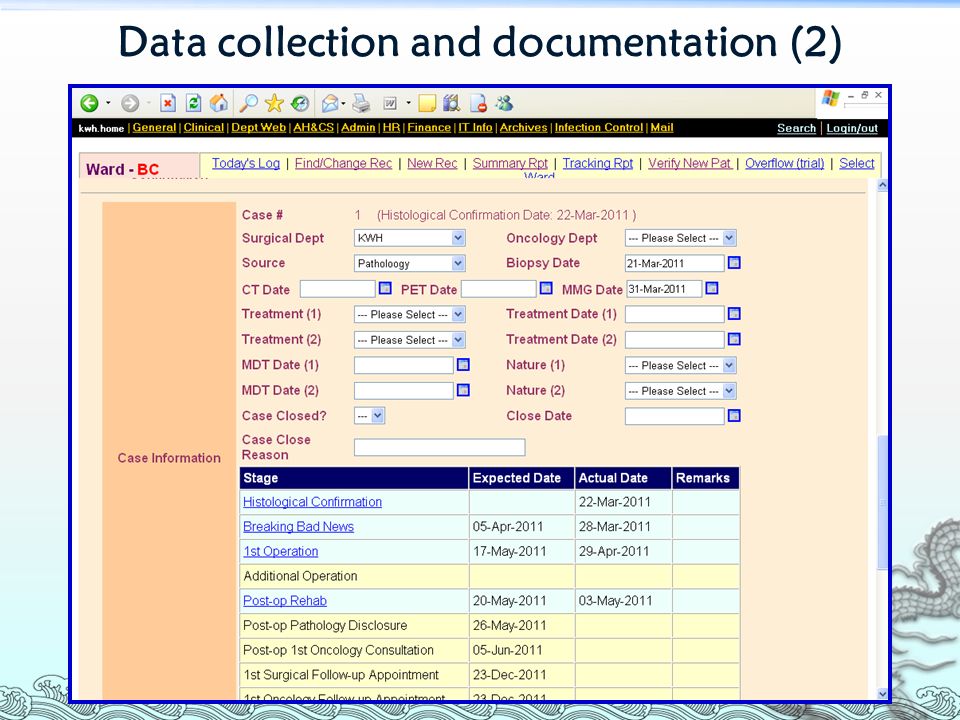Click the browser Forward arrow icon
960x720 pixels.
pyautogui.click(x=130, y=103)
